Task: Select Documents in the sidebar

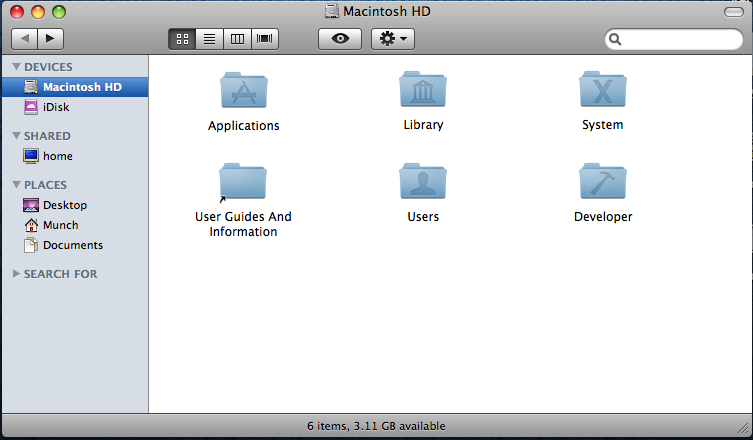Action: (75, 245)
